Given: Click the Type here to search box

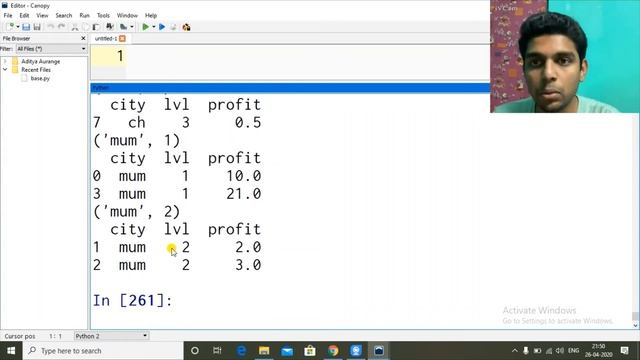Looking at the screenshot, I should click(x=103, y=351).
